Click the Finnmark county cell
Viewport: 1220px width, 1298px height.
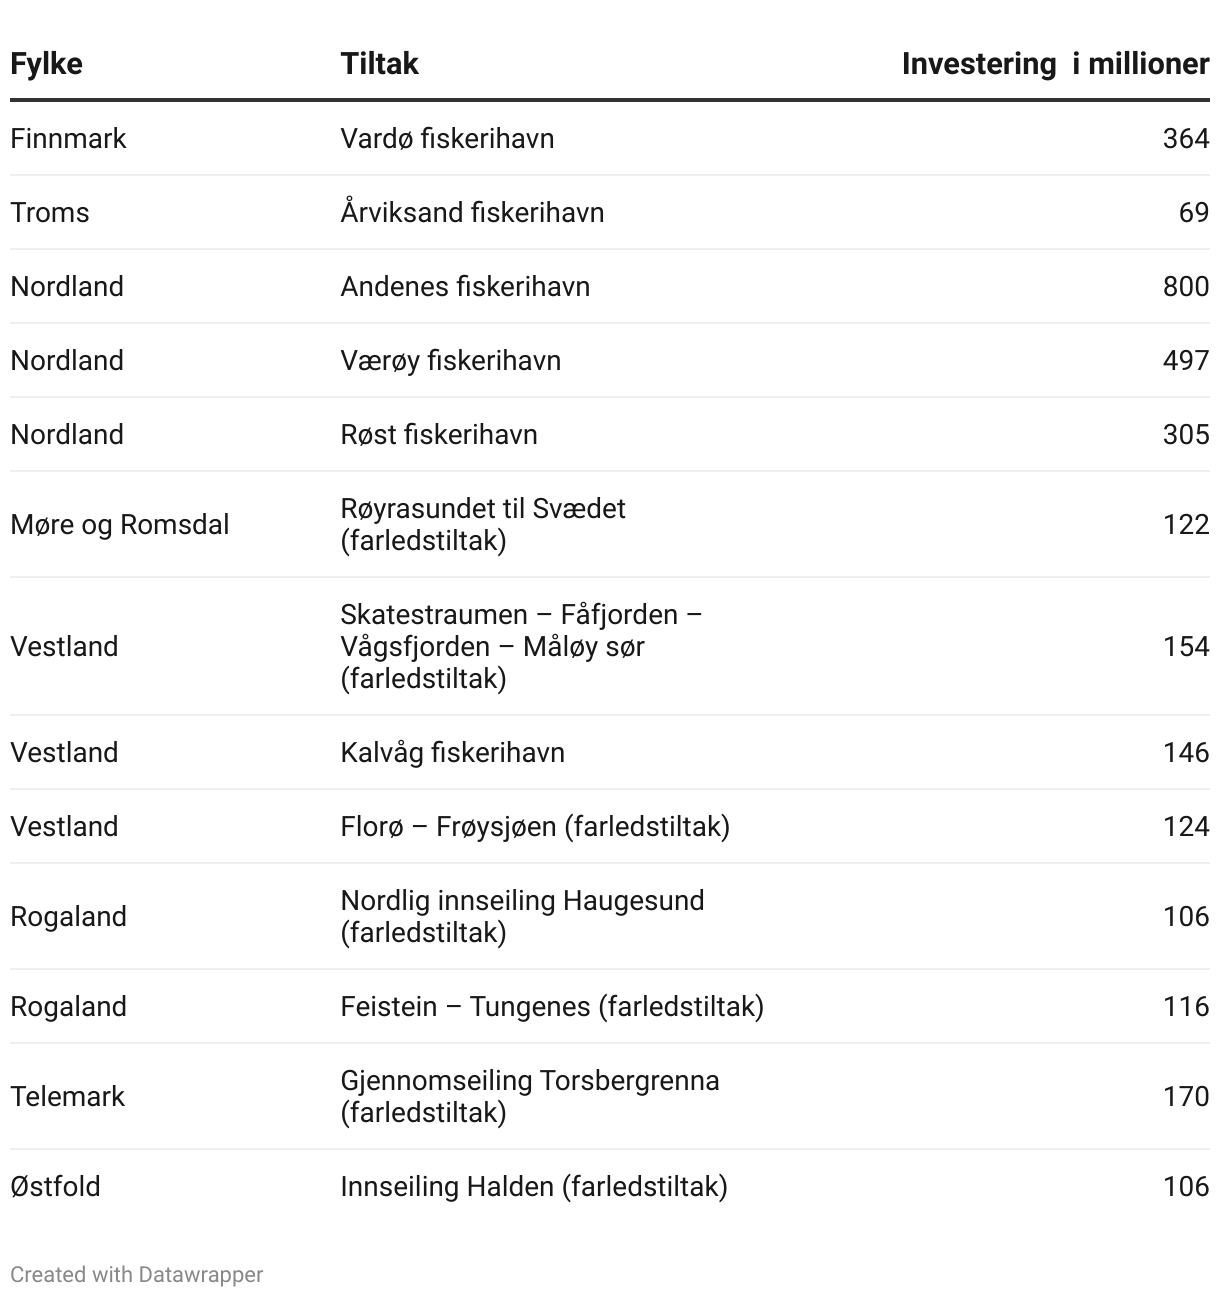point(68,138)
